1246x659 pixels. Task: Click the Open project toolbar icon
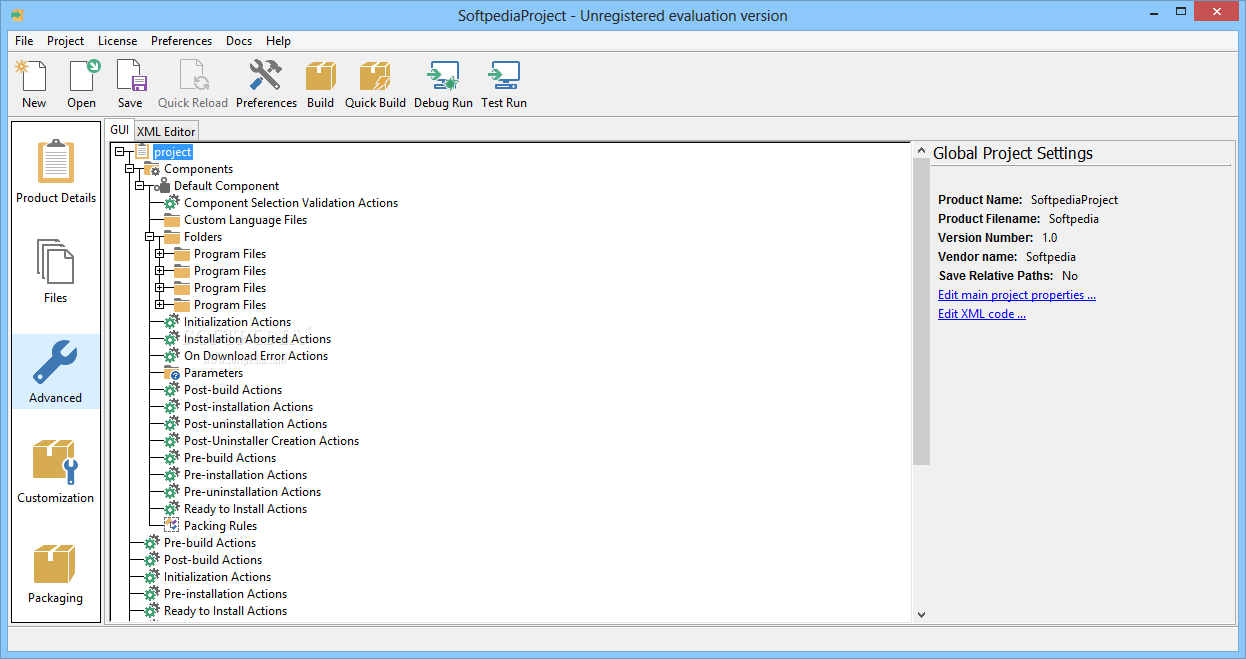[x=82, y=77]
